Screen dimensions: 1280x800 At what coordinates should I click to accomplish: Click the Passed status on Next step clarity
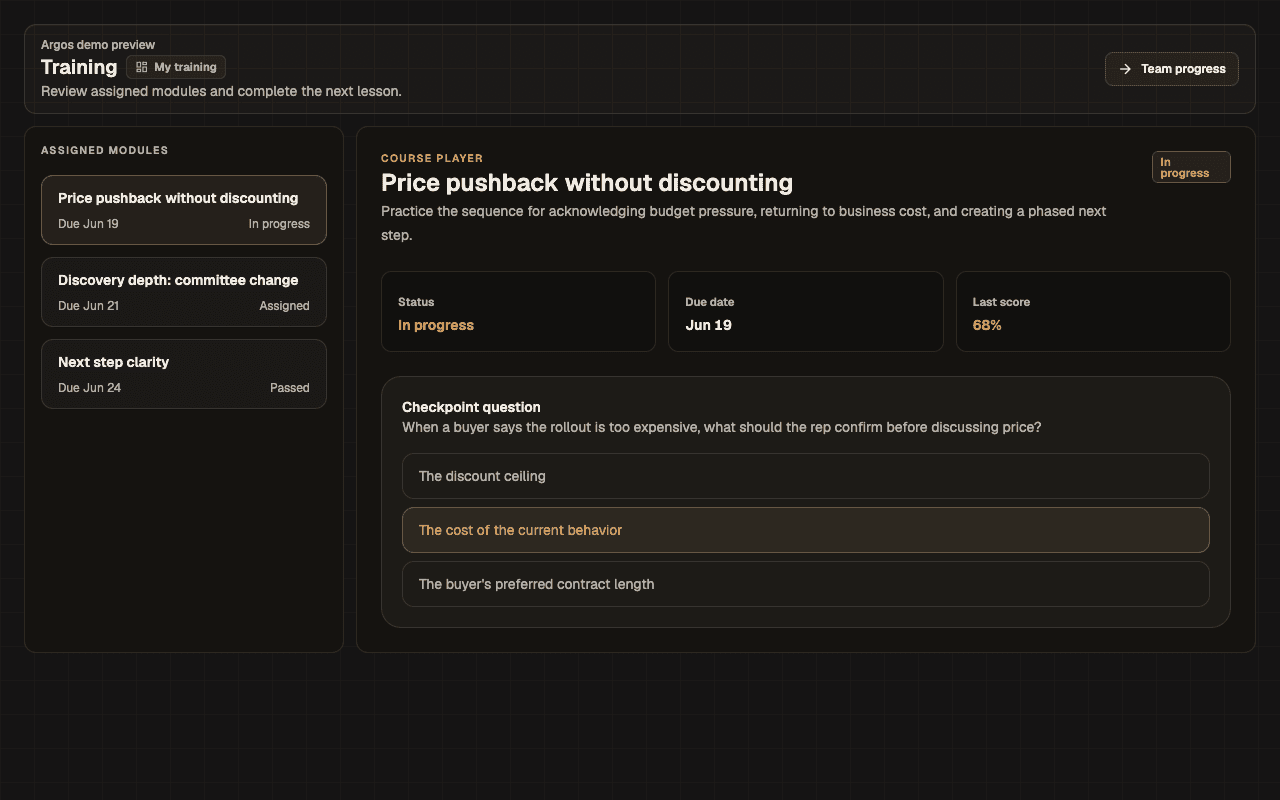[289, 388]
